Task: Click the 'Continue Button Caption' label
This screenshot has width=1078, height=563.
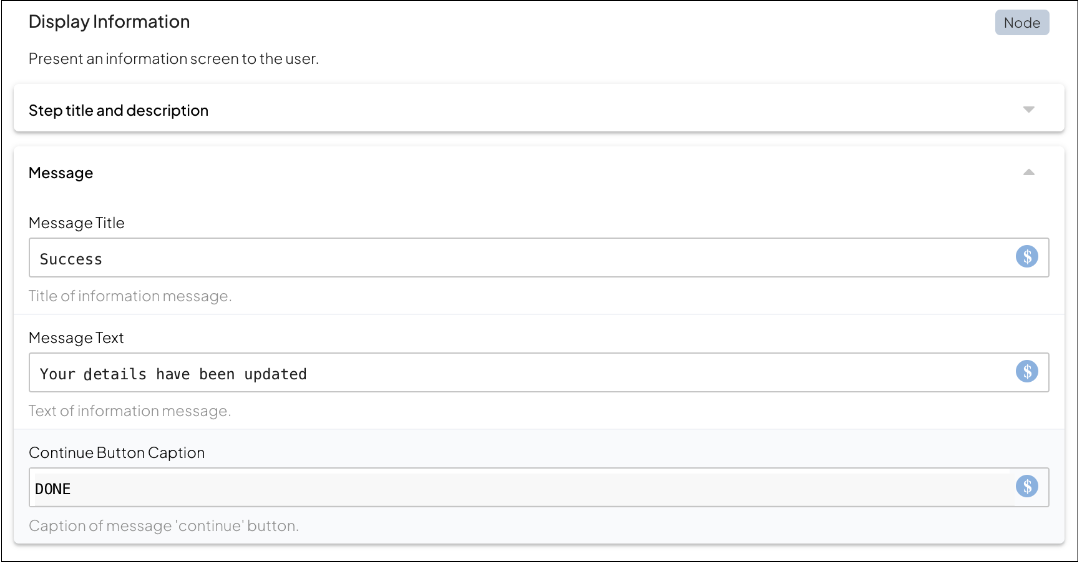Action: click(x=116, y=453)
